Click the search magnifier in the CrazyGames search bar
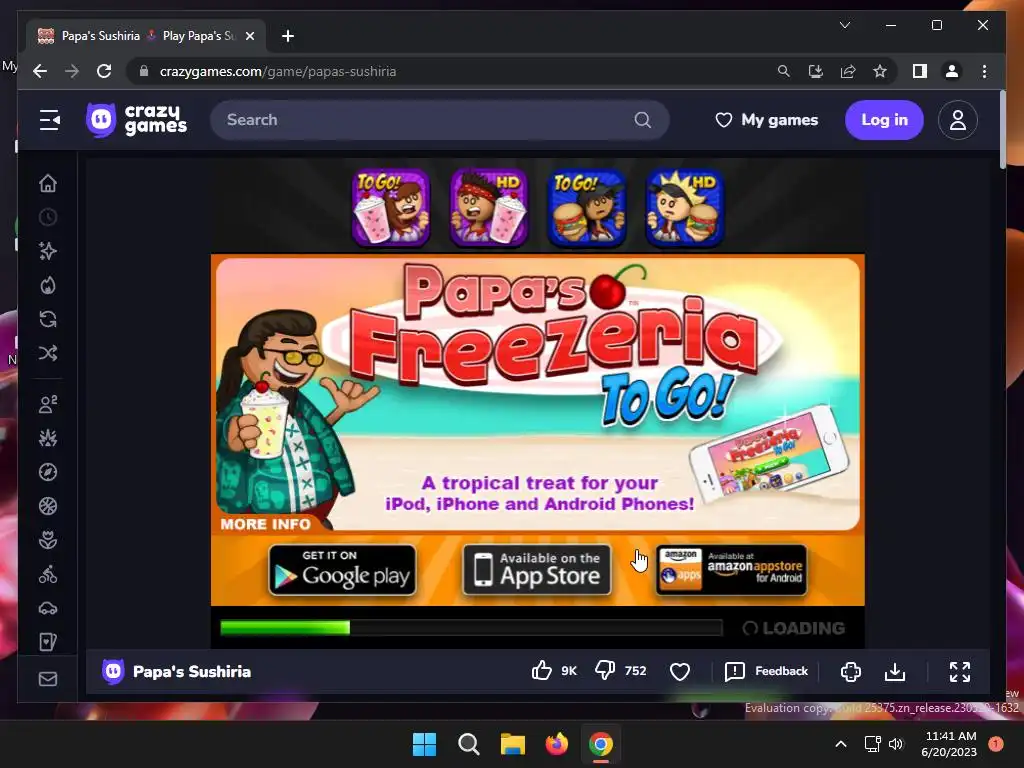This screenshot has width=1024, height=768. tap(643, 120)
